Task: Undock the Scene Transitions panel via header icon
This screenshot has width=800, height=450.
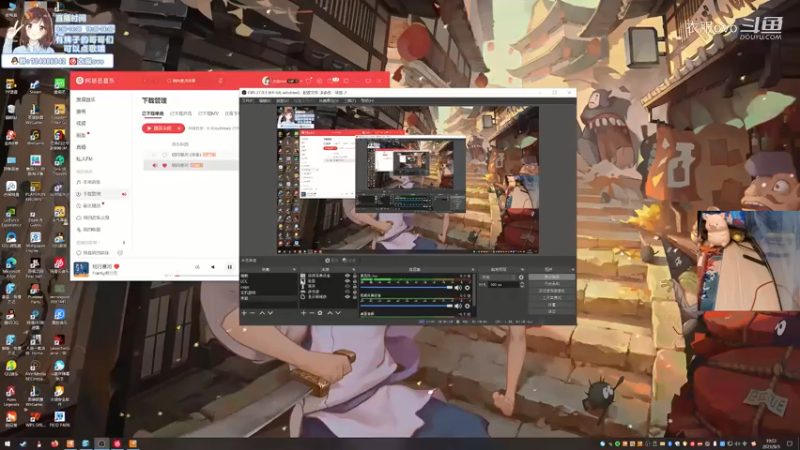Action: coord(521,269)
